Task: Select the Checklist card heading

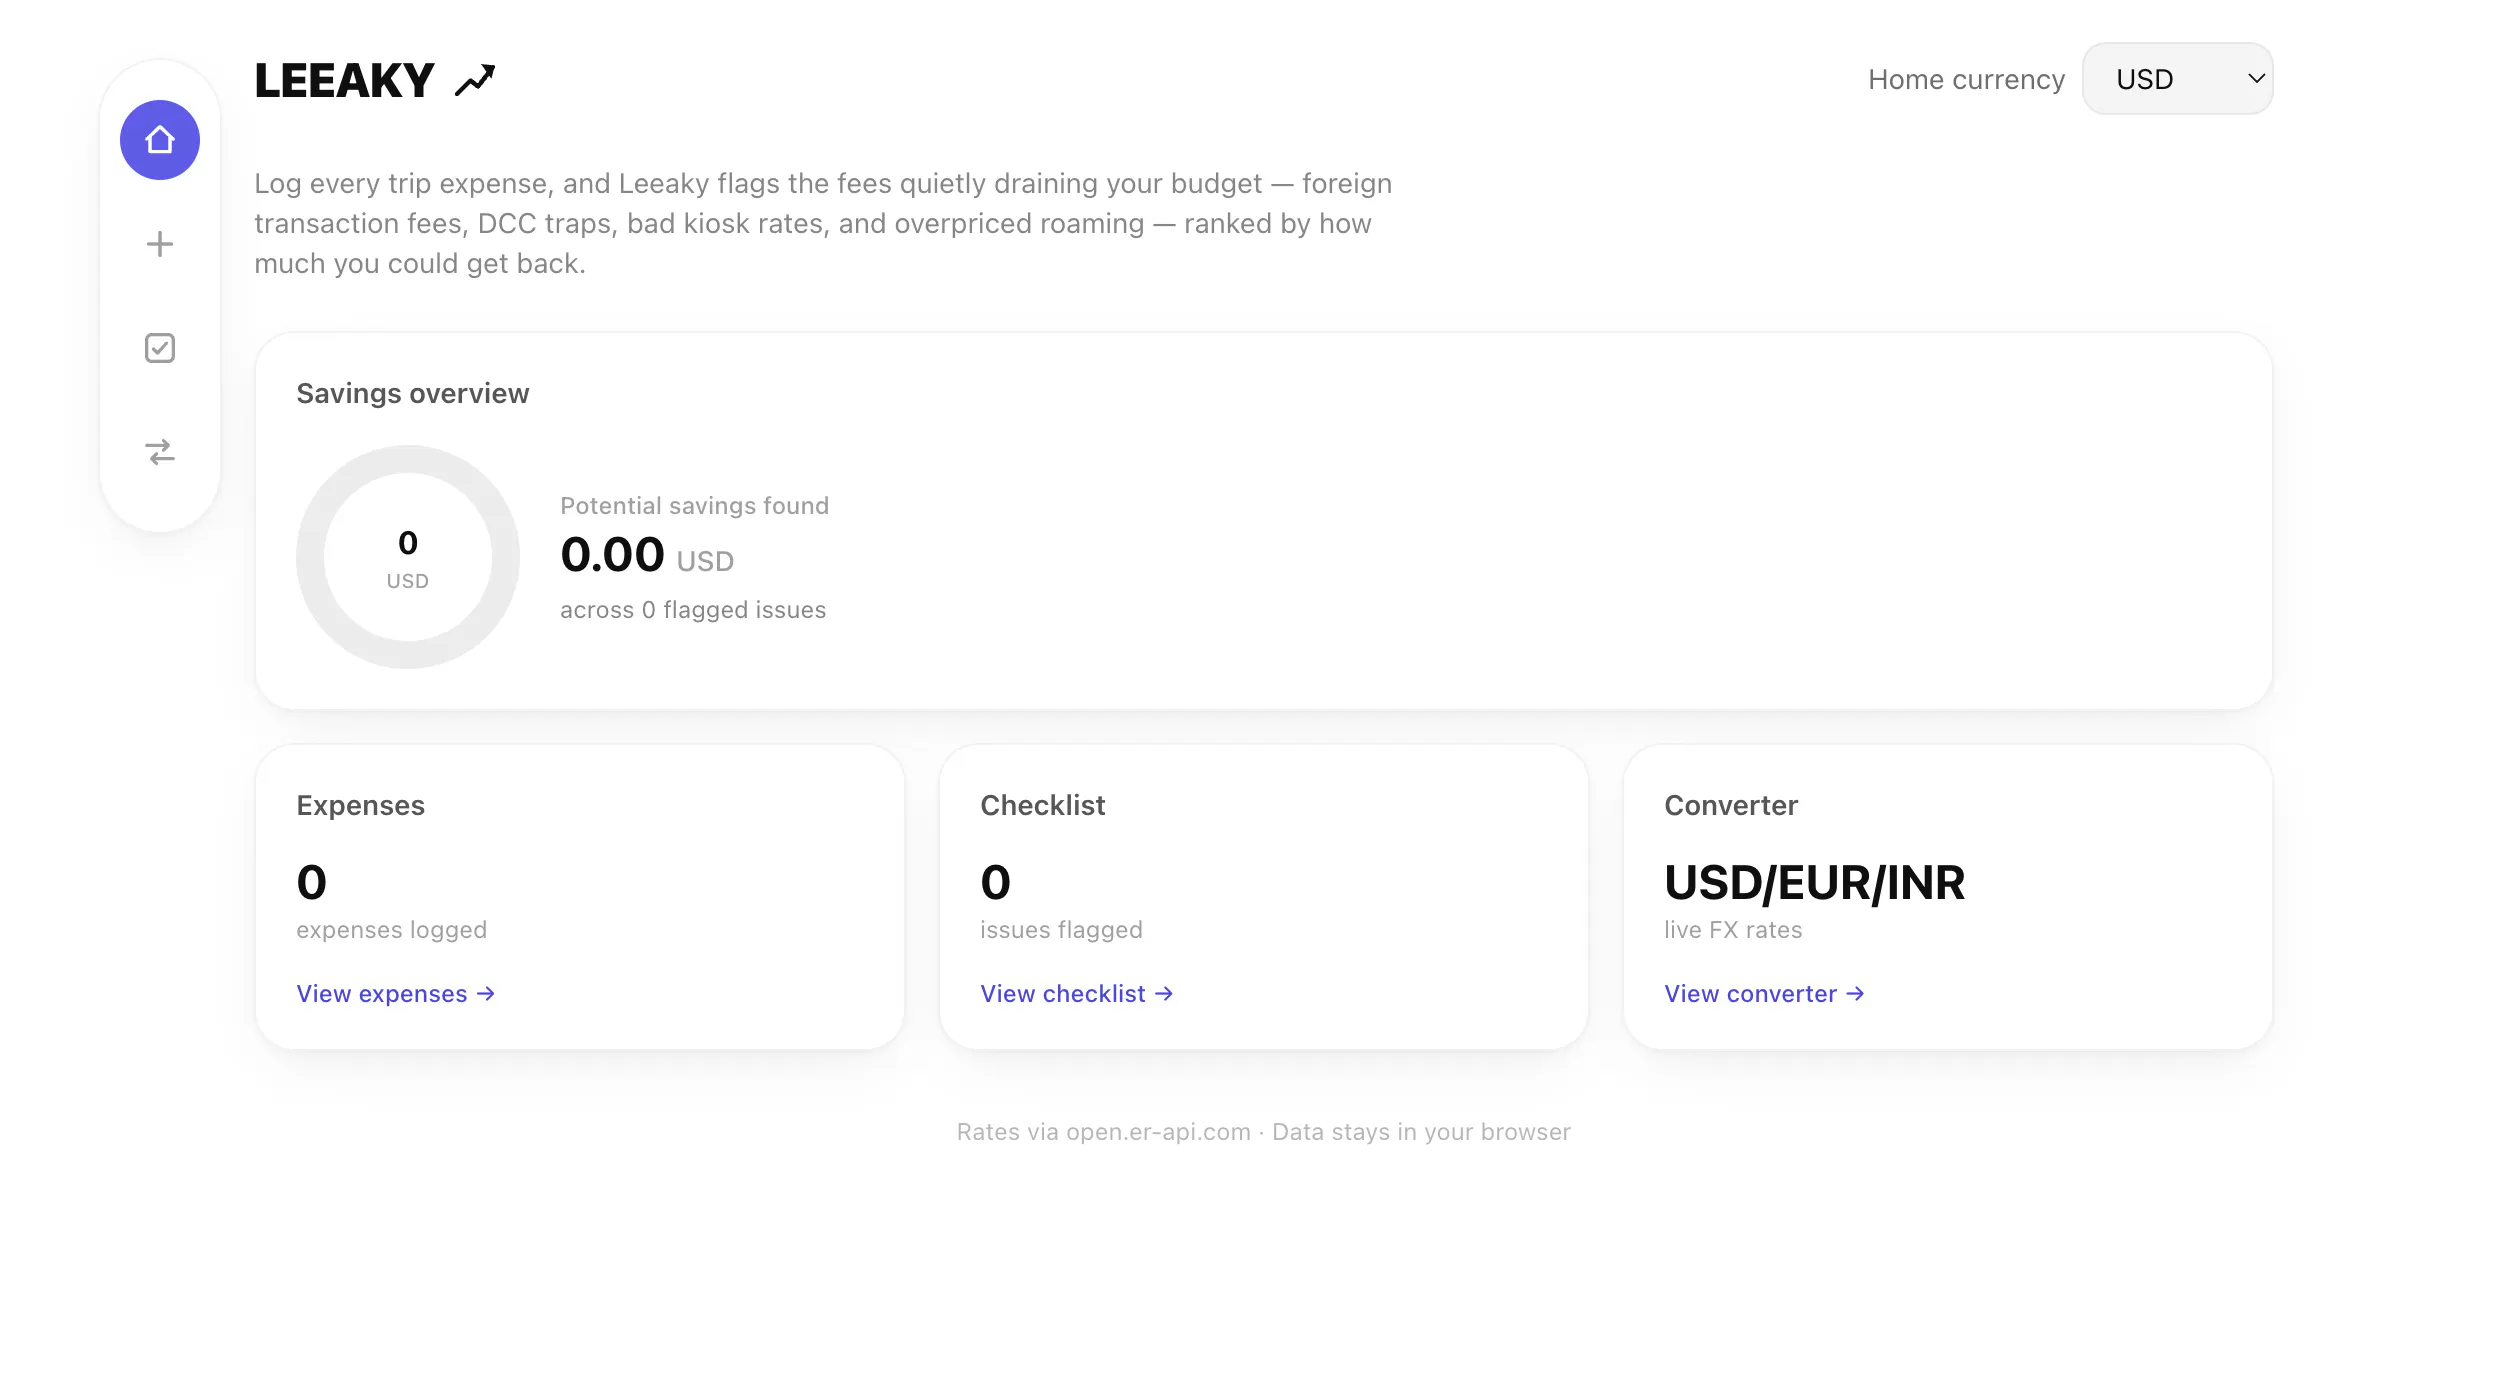Action: click(x=1042, y=805)
